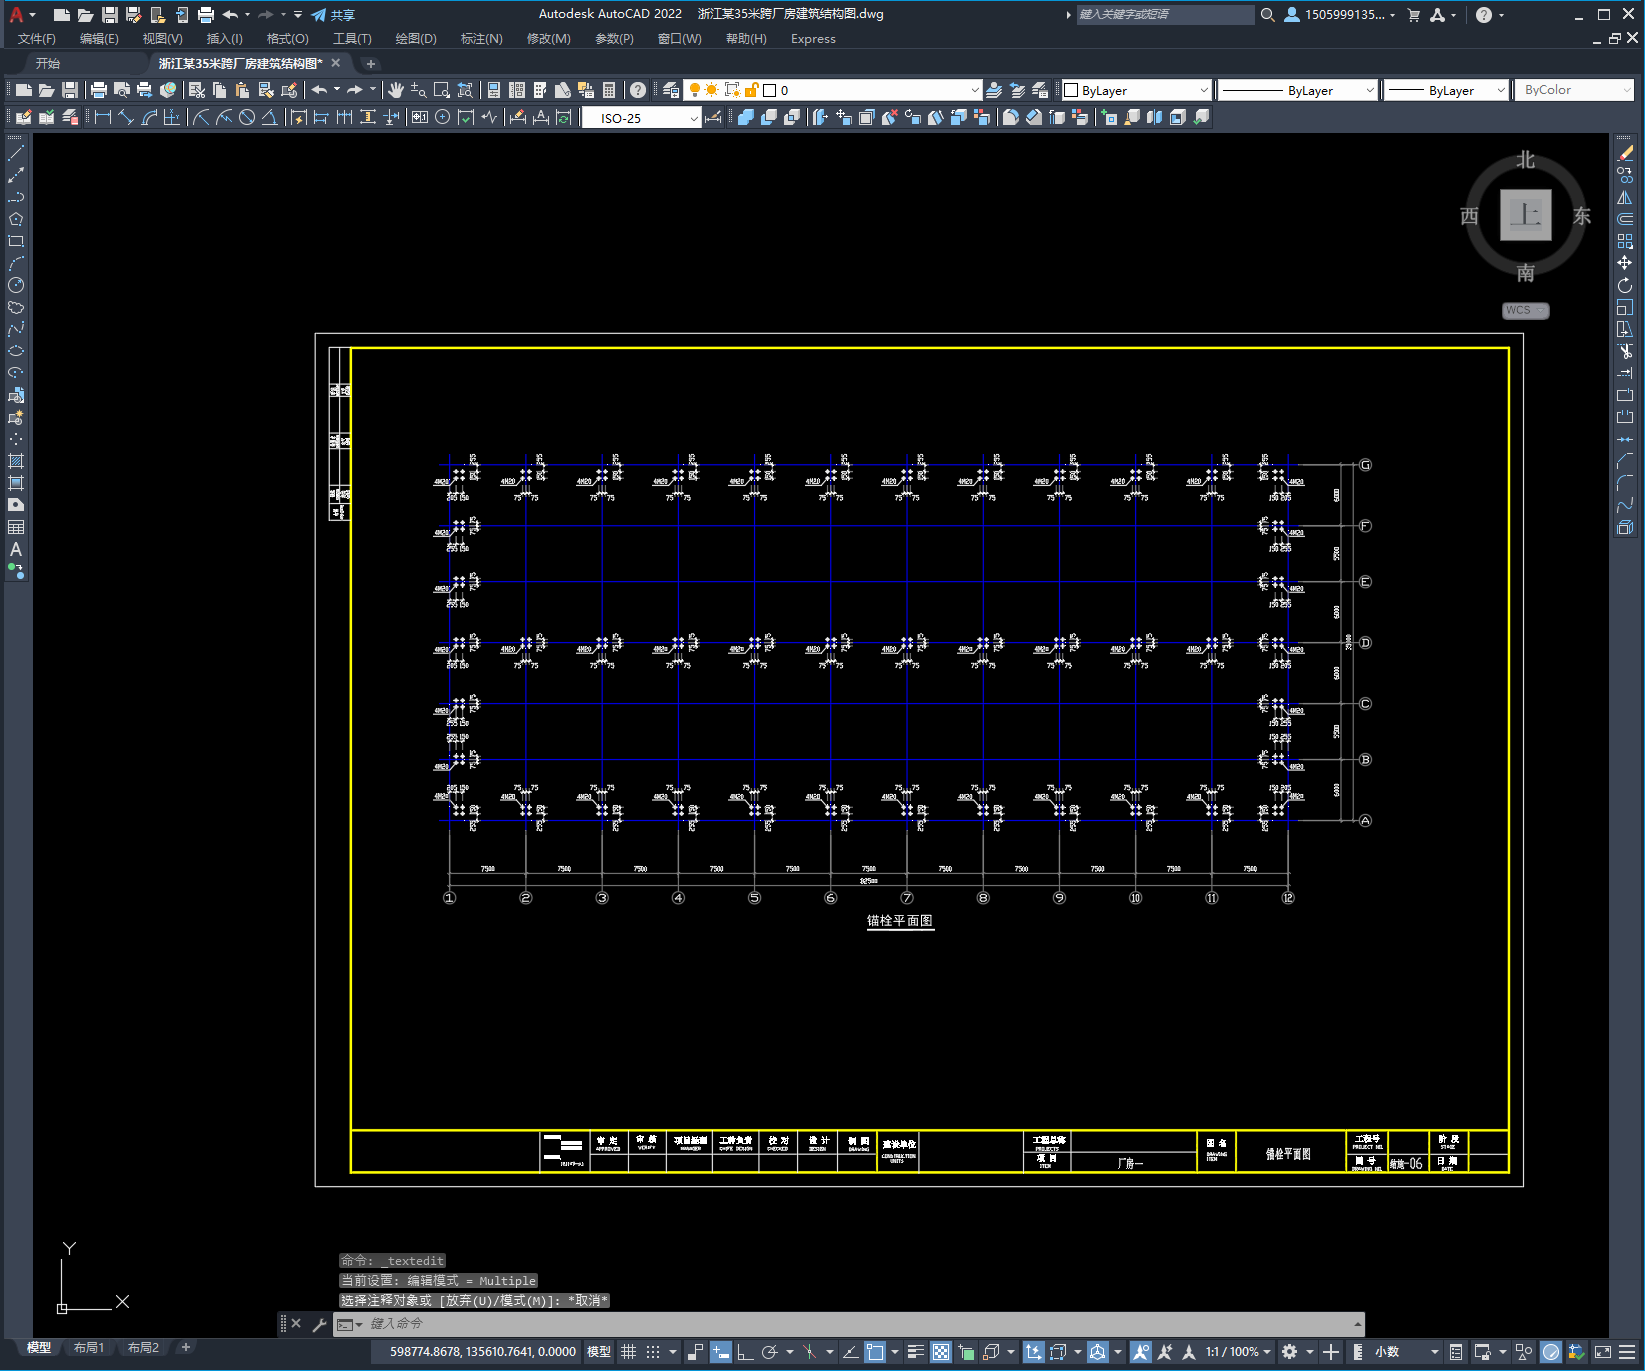The image size is (1645, 1371).
Task: Click the Undo arrow in quick access toolbar
Action: [x=230, y=14]
